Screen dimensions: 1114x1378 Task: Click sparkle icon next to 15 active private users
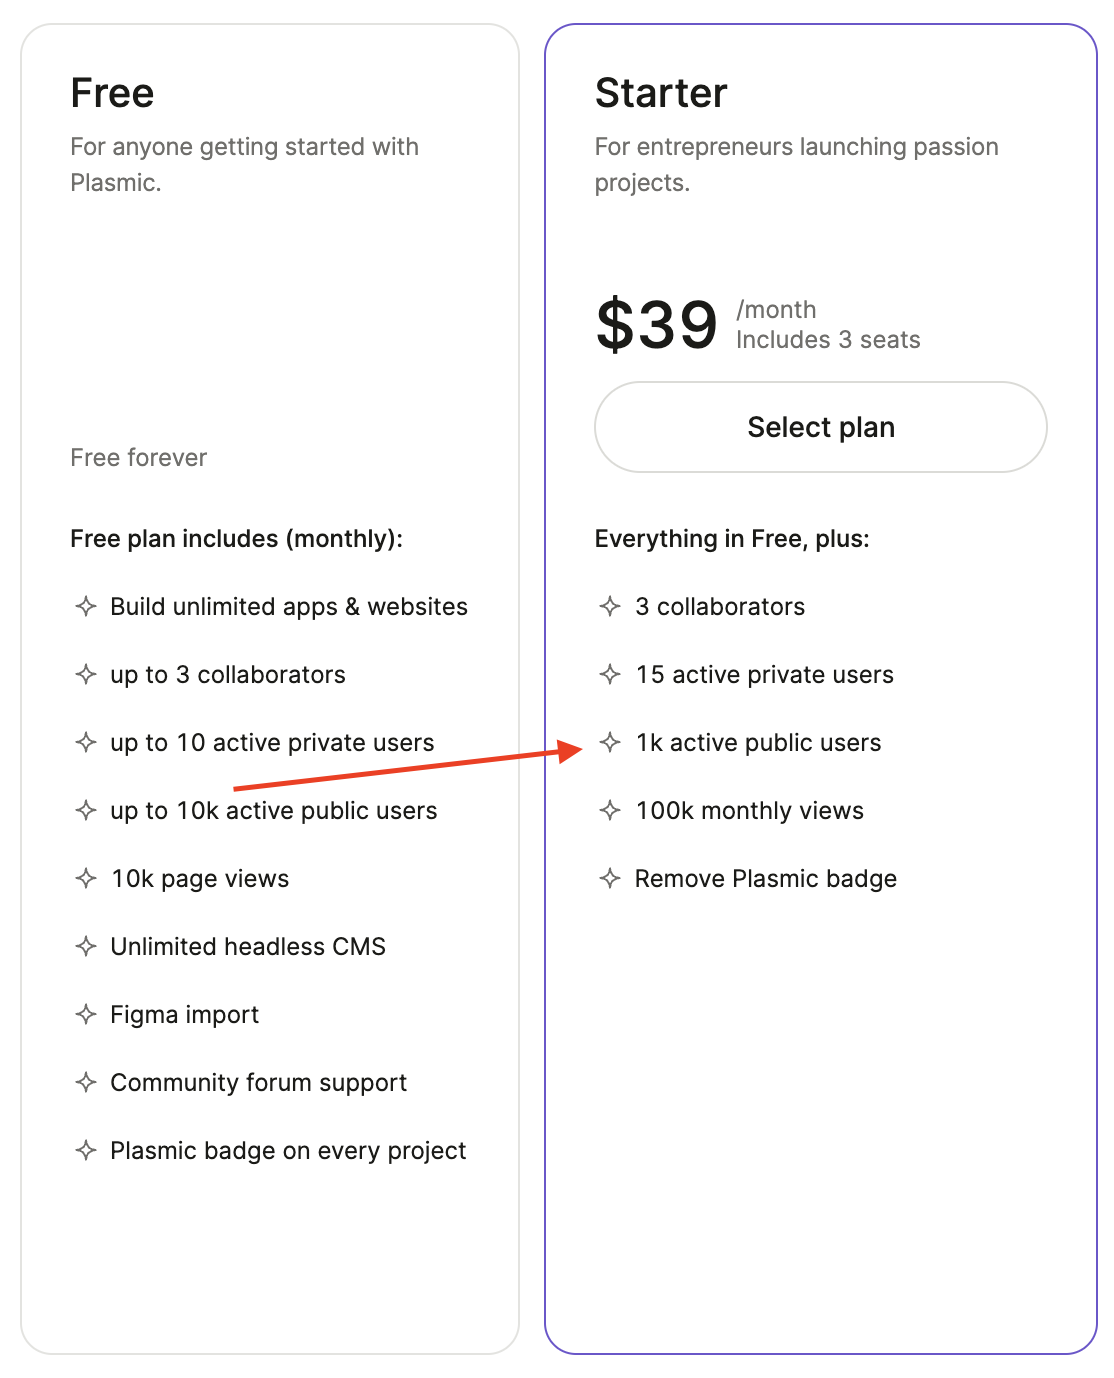(610, 674)
